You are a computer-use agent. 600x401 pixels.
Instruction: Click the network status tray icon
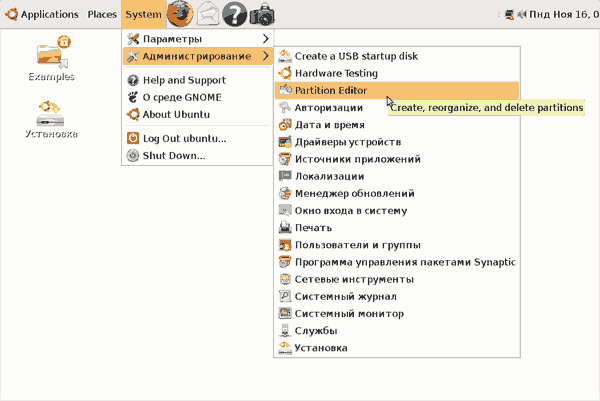coord(509,15)
